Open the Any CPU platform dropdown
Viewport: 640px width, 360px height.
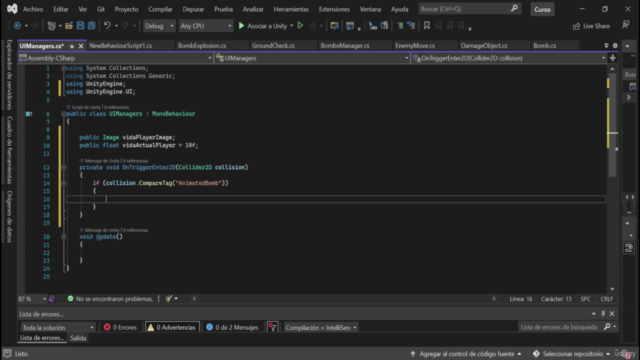[206, 26]
